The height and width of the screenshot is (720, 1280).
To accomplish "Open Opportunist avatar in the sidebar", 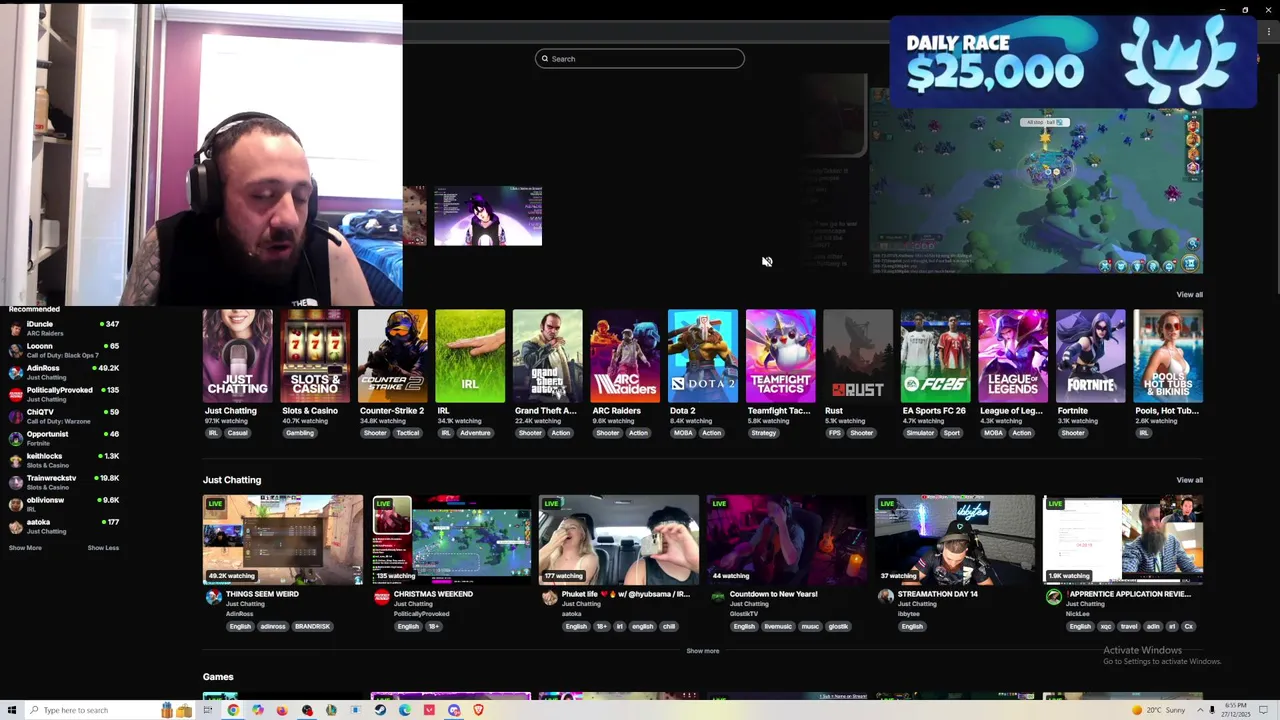I will point(15,438).
